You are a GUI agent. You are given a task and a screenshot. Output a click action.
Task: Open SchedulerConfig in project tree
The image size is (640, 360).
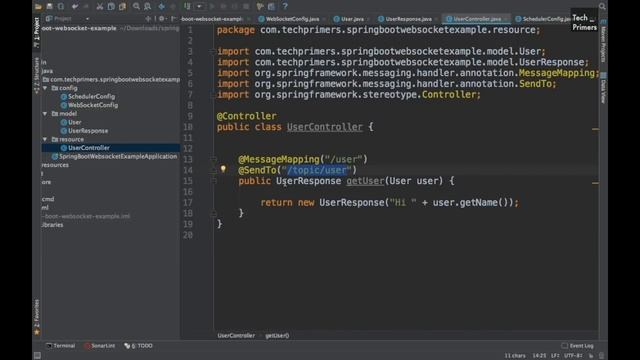[88, 96]
